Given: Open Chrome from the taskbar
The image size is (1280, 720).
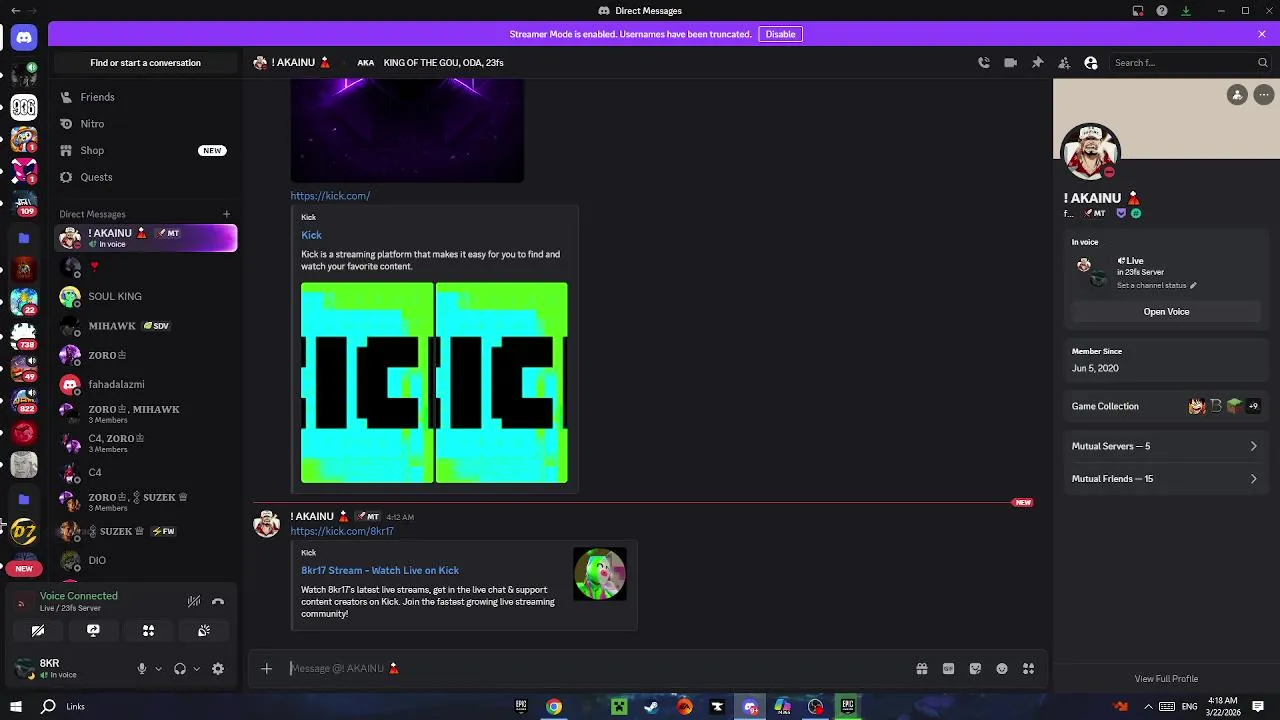Looking at the screenshot, I should coord(554,707).
